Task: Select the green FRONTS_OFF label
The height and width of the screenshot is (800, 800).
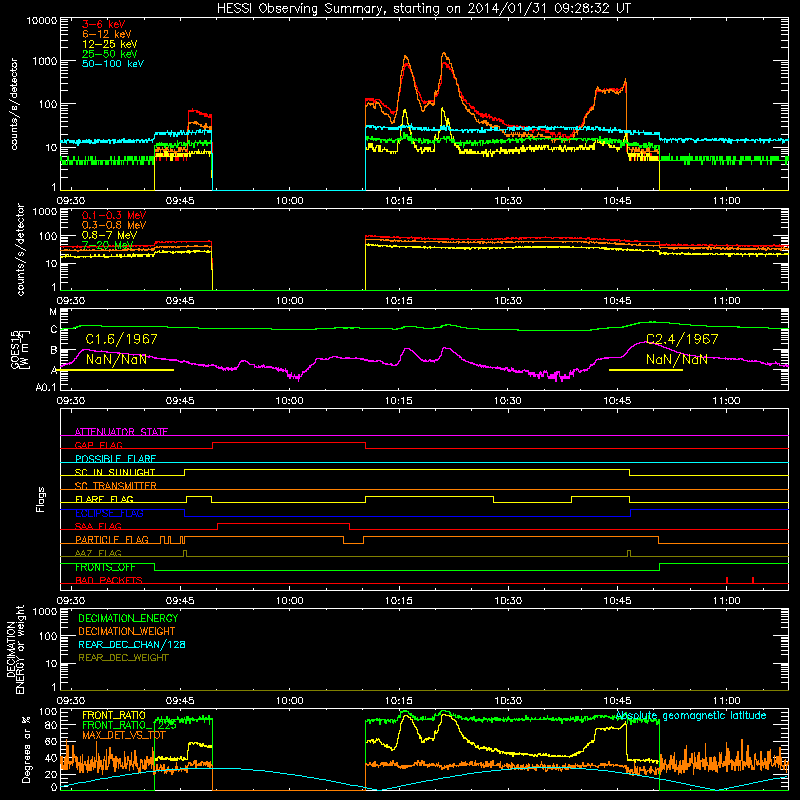Action: pyautogui.click(x=105, y=567)
